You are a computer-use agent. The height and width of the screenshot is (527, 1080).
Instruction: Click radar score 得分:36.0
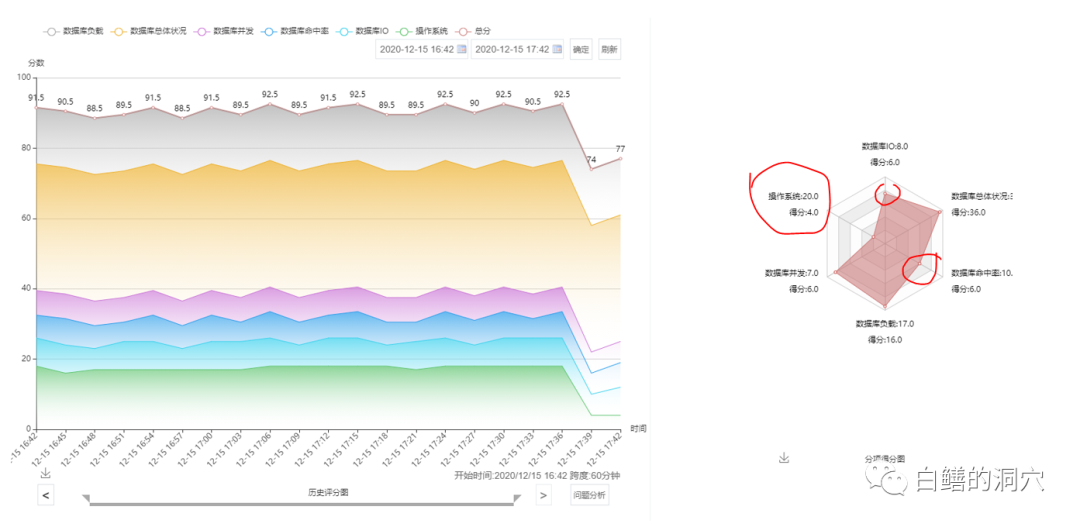point(968,212)
